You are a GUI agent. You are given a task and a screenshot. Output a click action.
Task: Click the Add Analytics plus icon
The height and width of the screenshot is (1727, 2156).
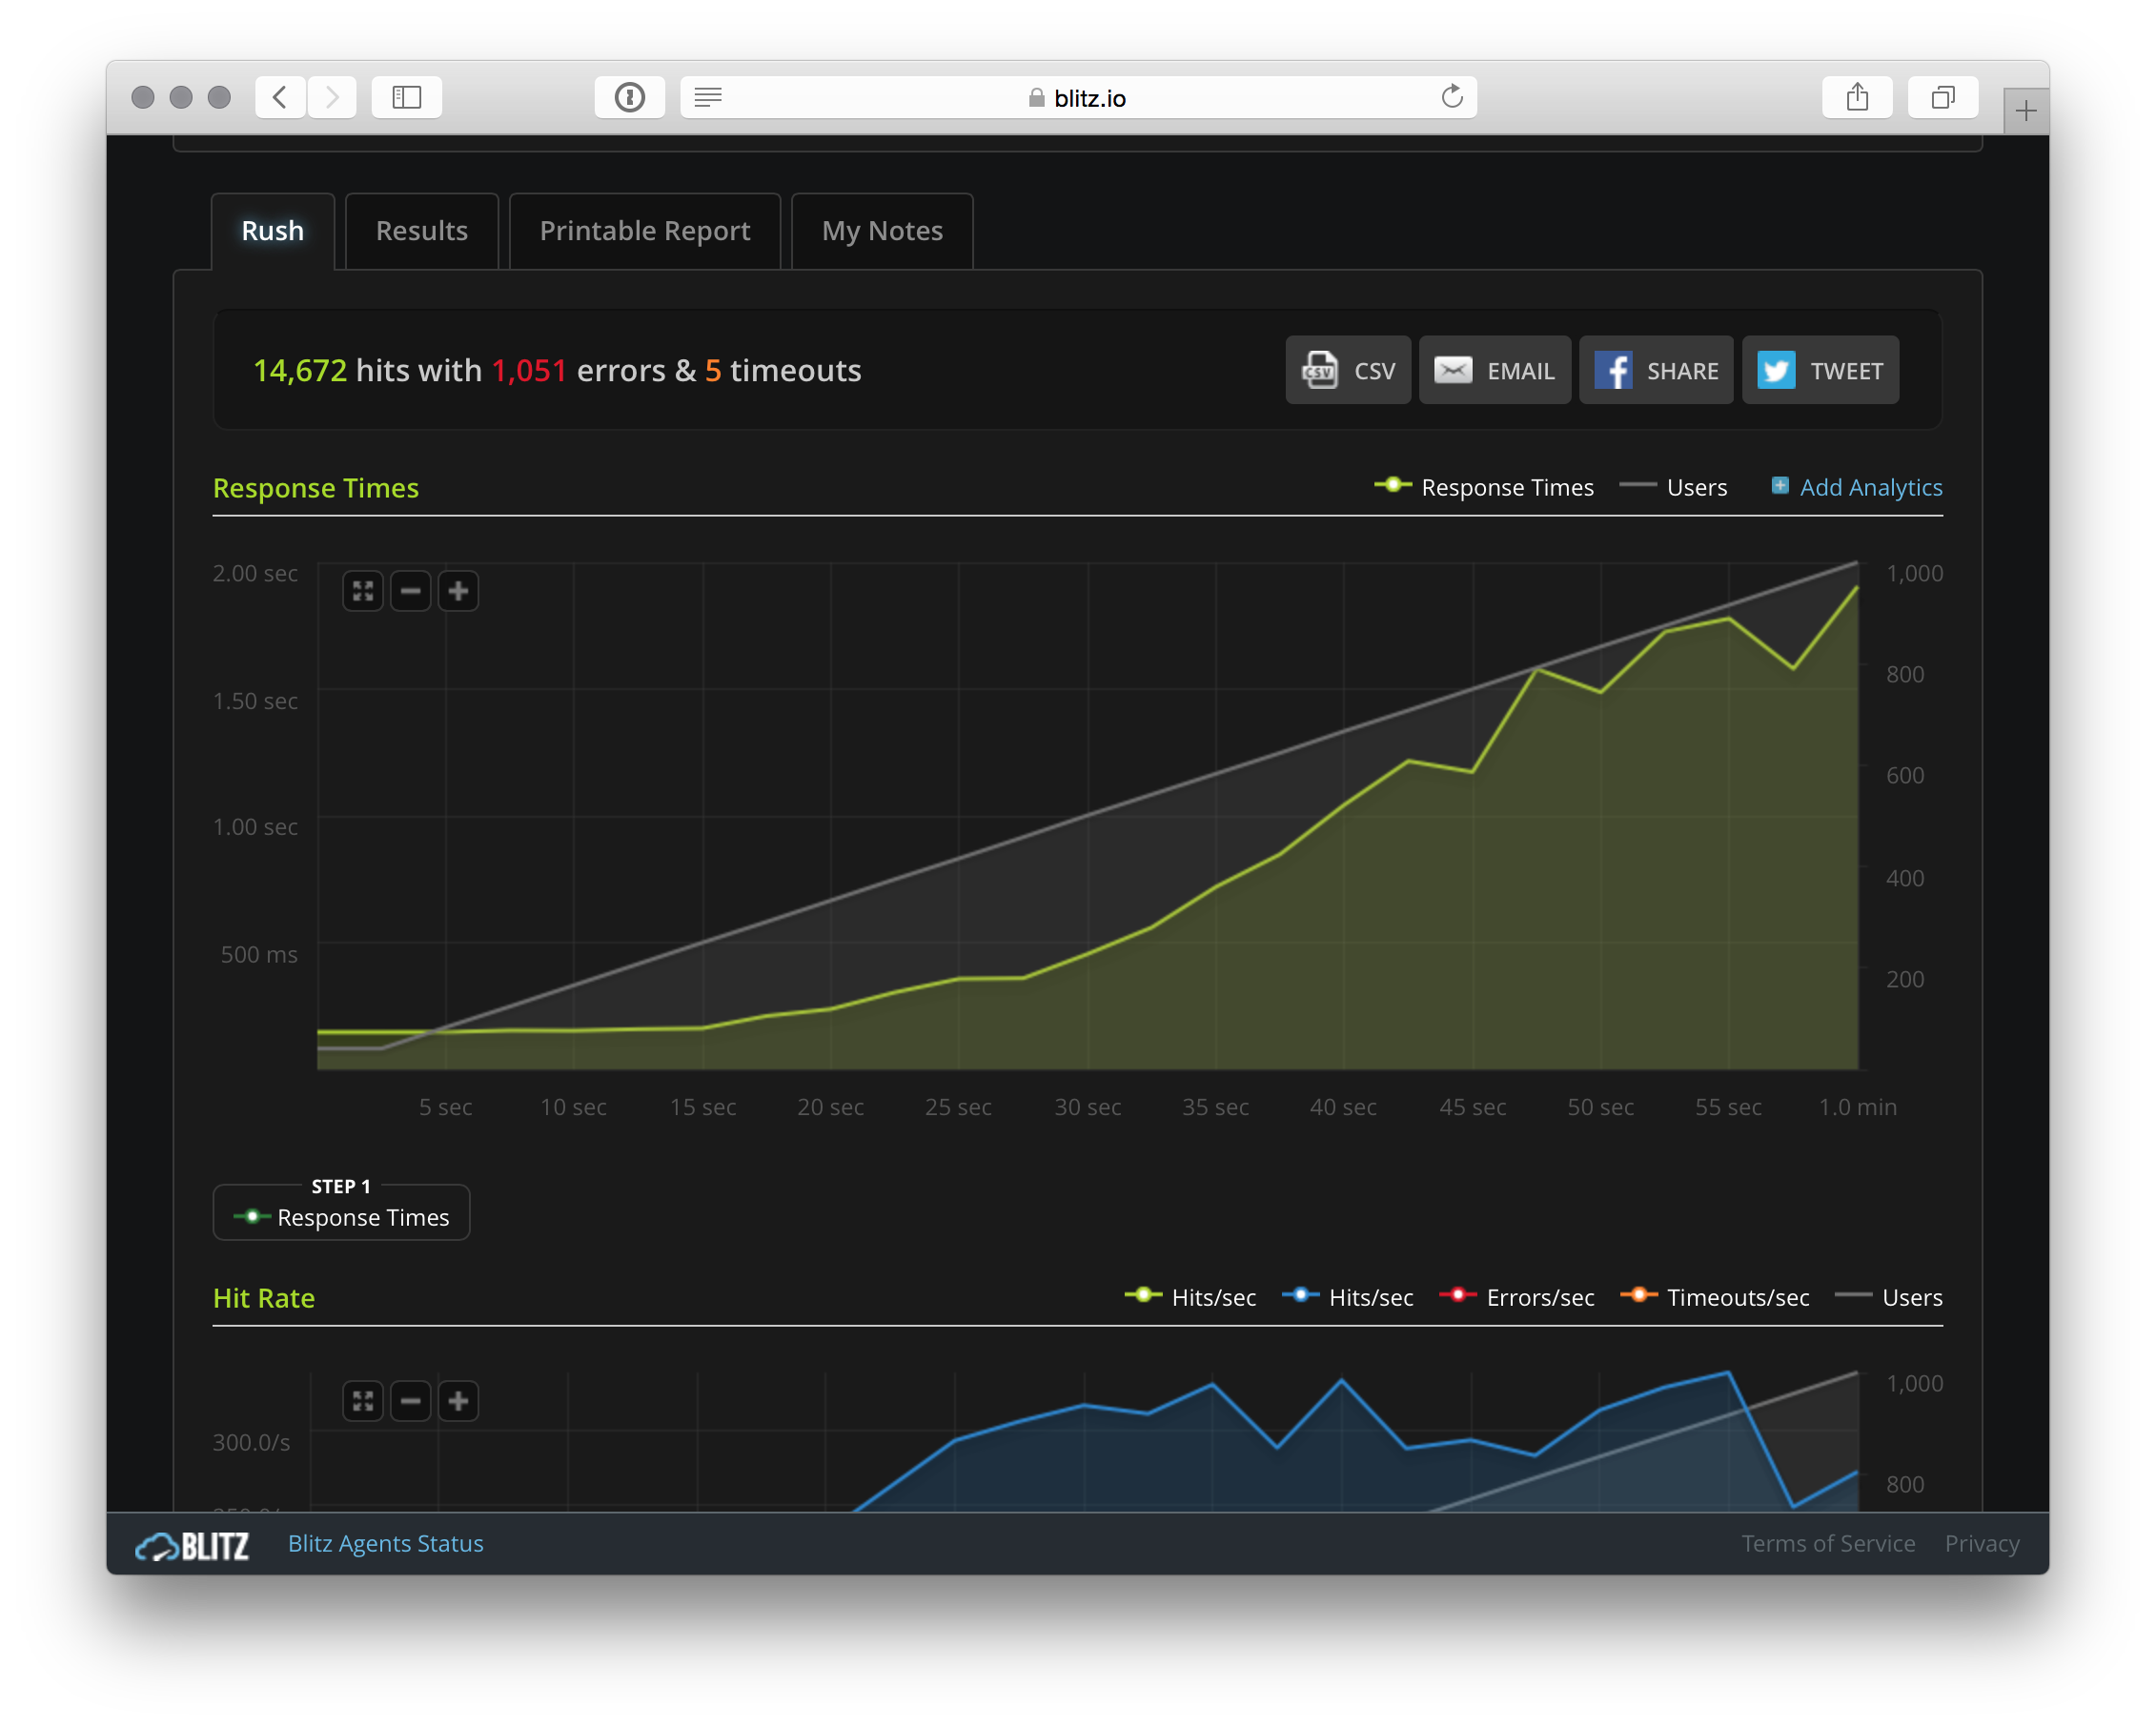click(x=1780, y=486)
